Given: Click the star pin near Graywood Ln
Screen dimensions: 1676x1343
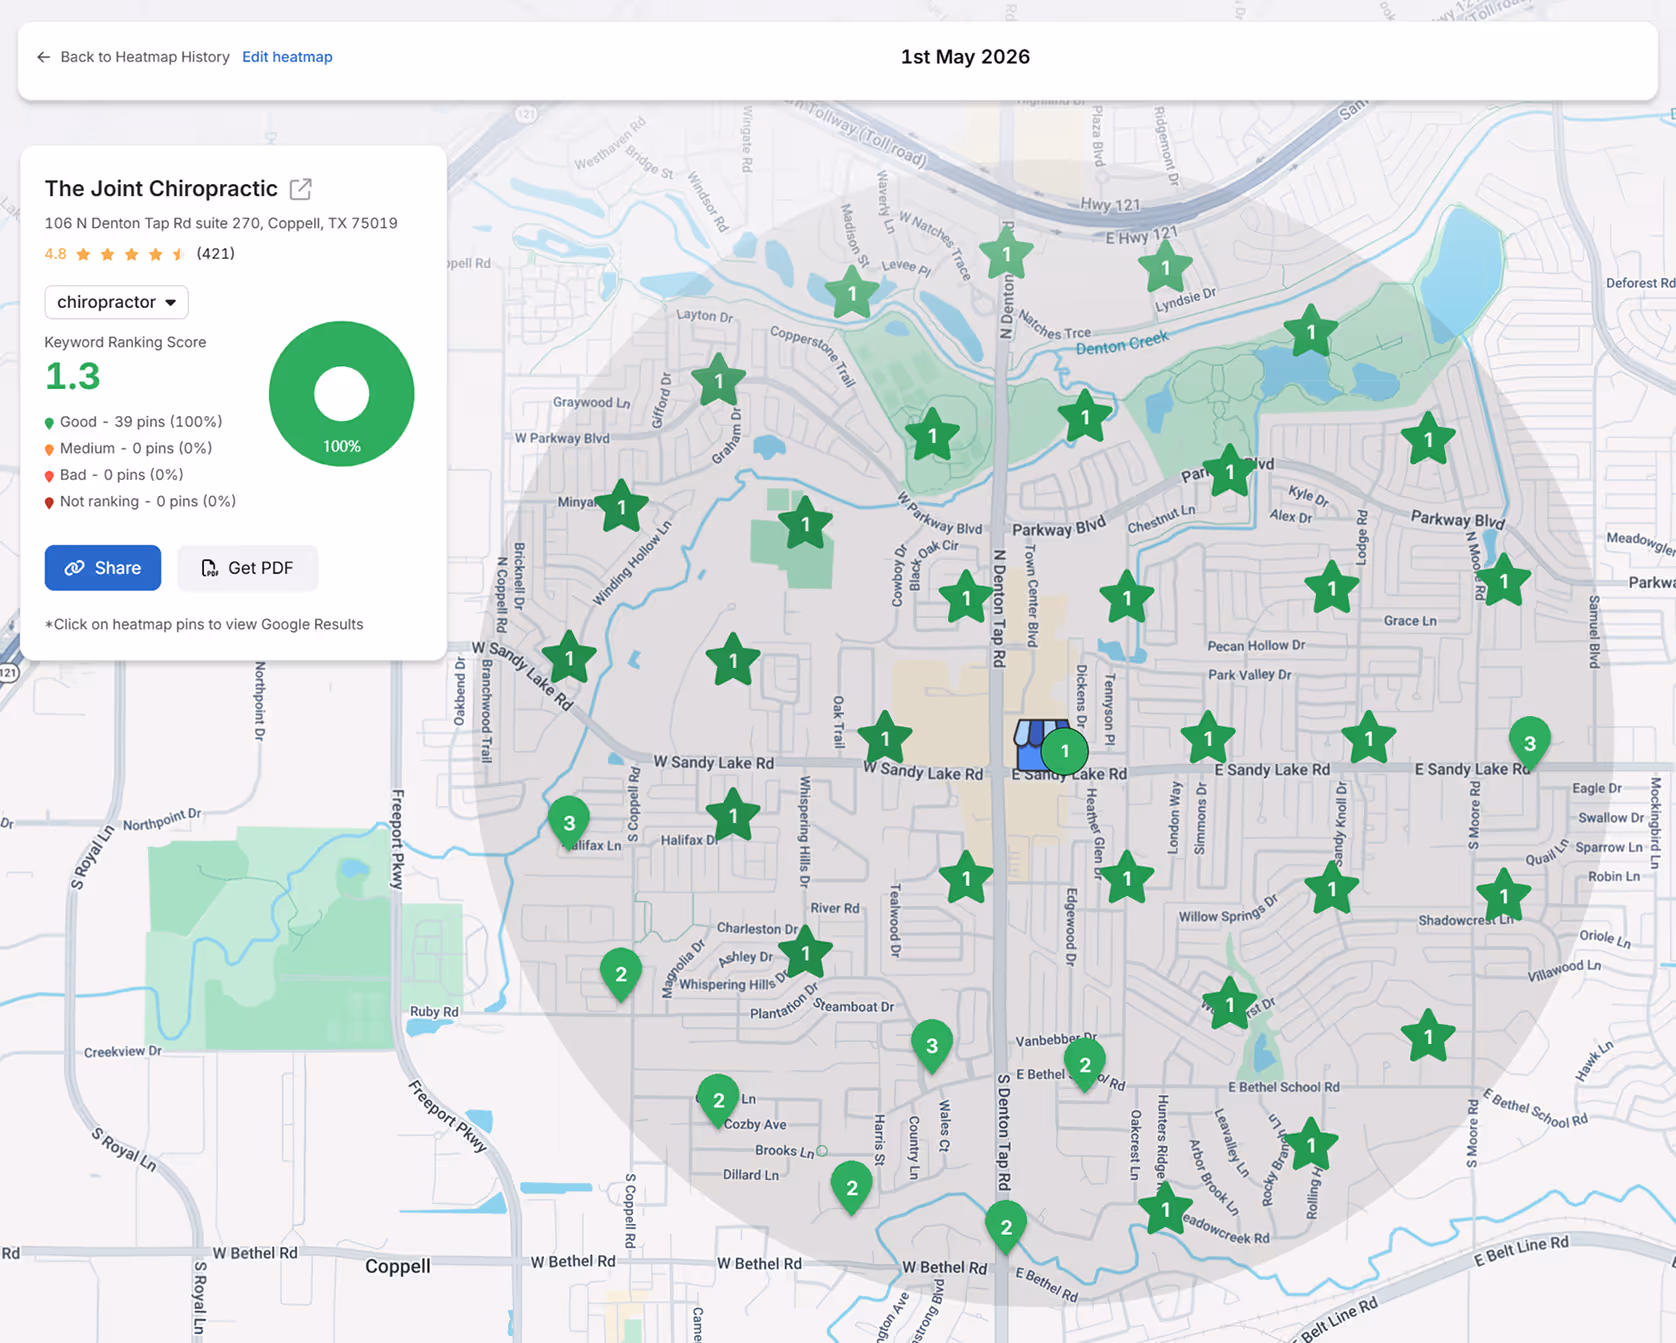Looking at the screenshot, I should point(719,381).
